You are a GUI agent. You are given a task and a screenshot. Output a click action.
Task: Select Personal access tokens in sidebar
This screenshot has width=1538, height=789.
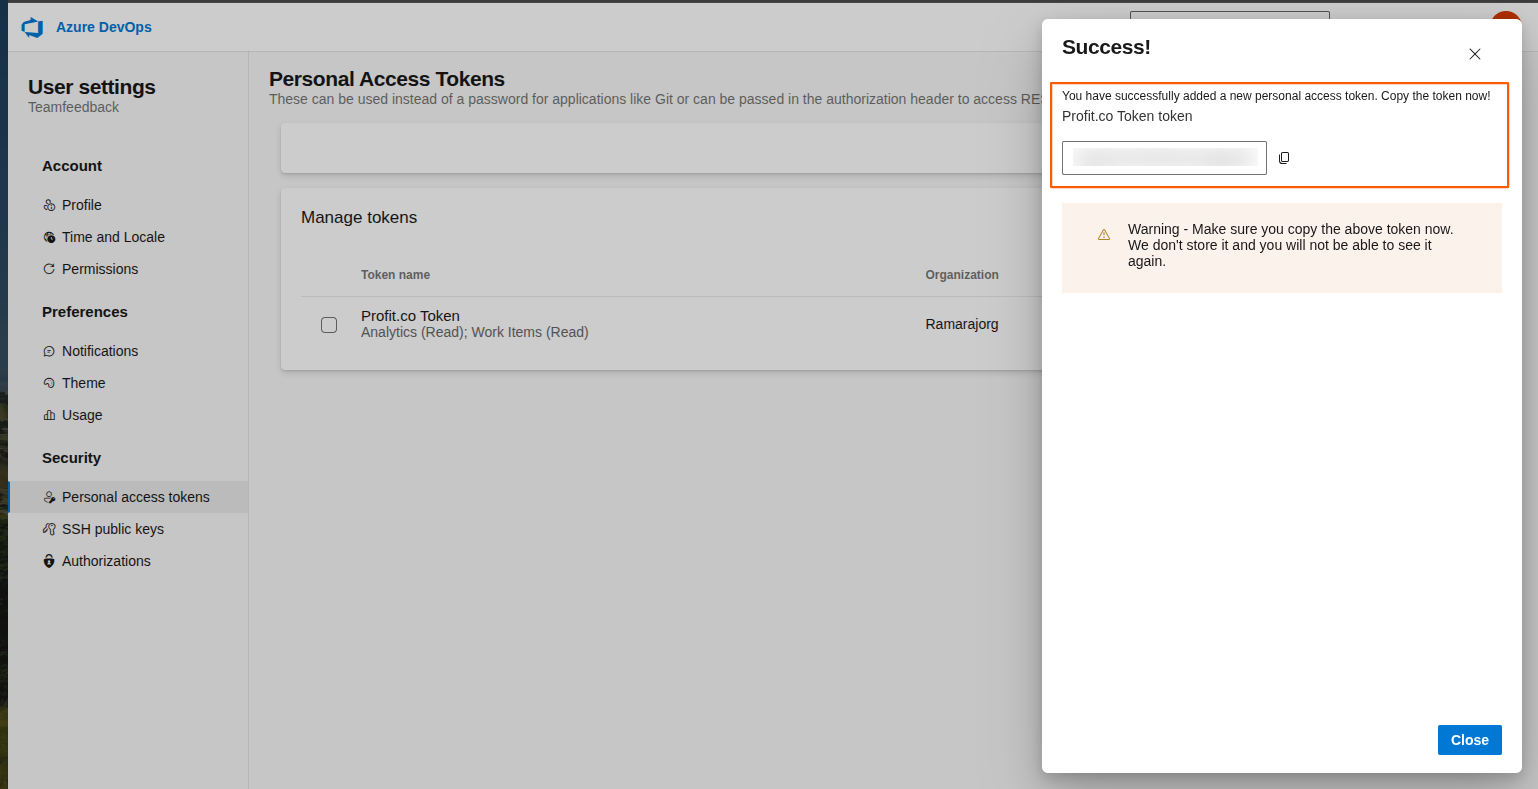tap(128, 497)
